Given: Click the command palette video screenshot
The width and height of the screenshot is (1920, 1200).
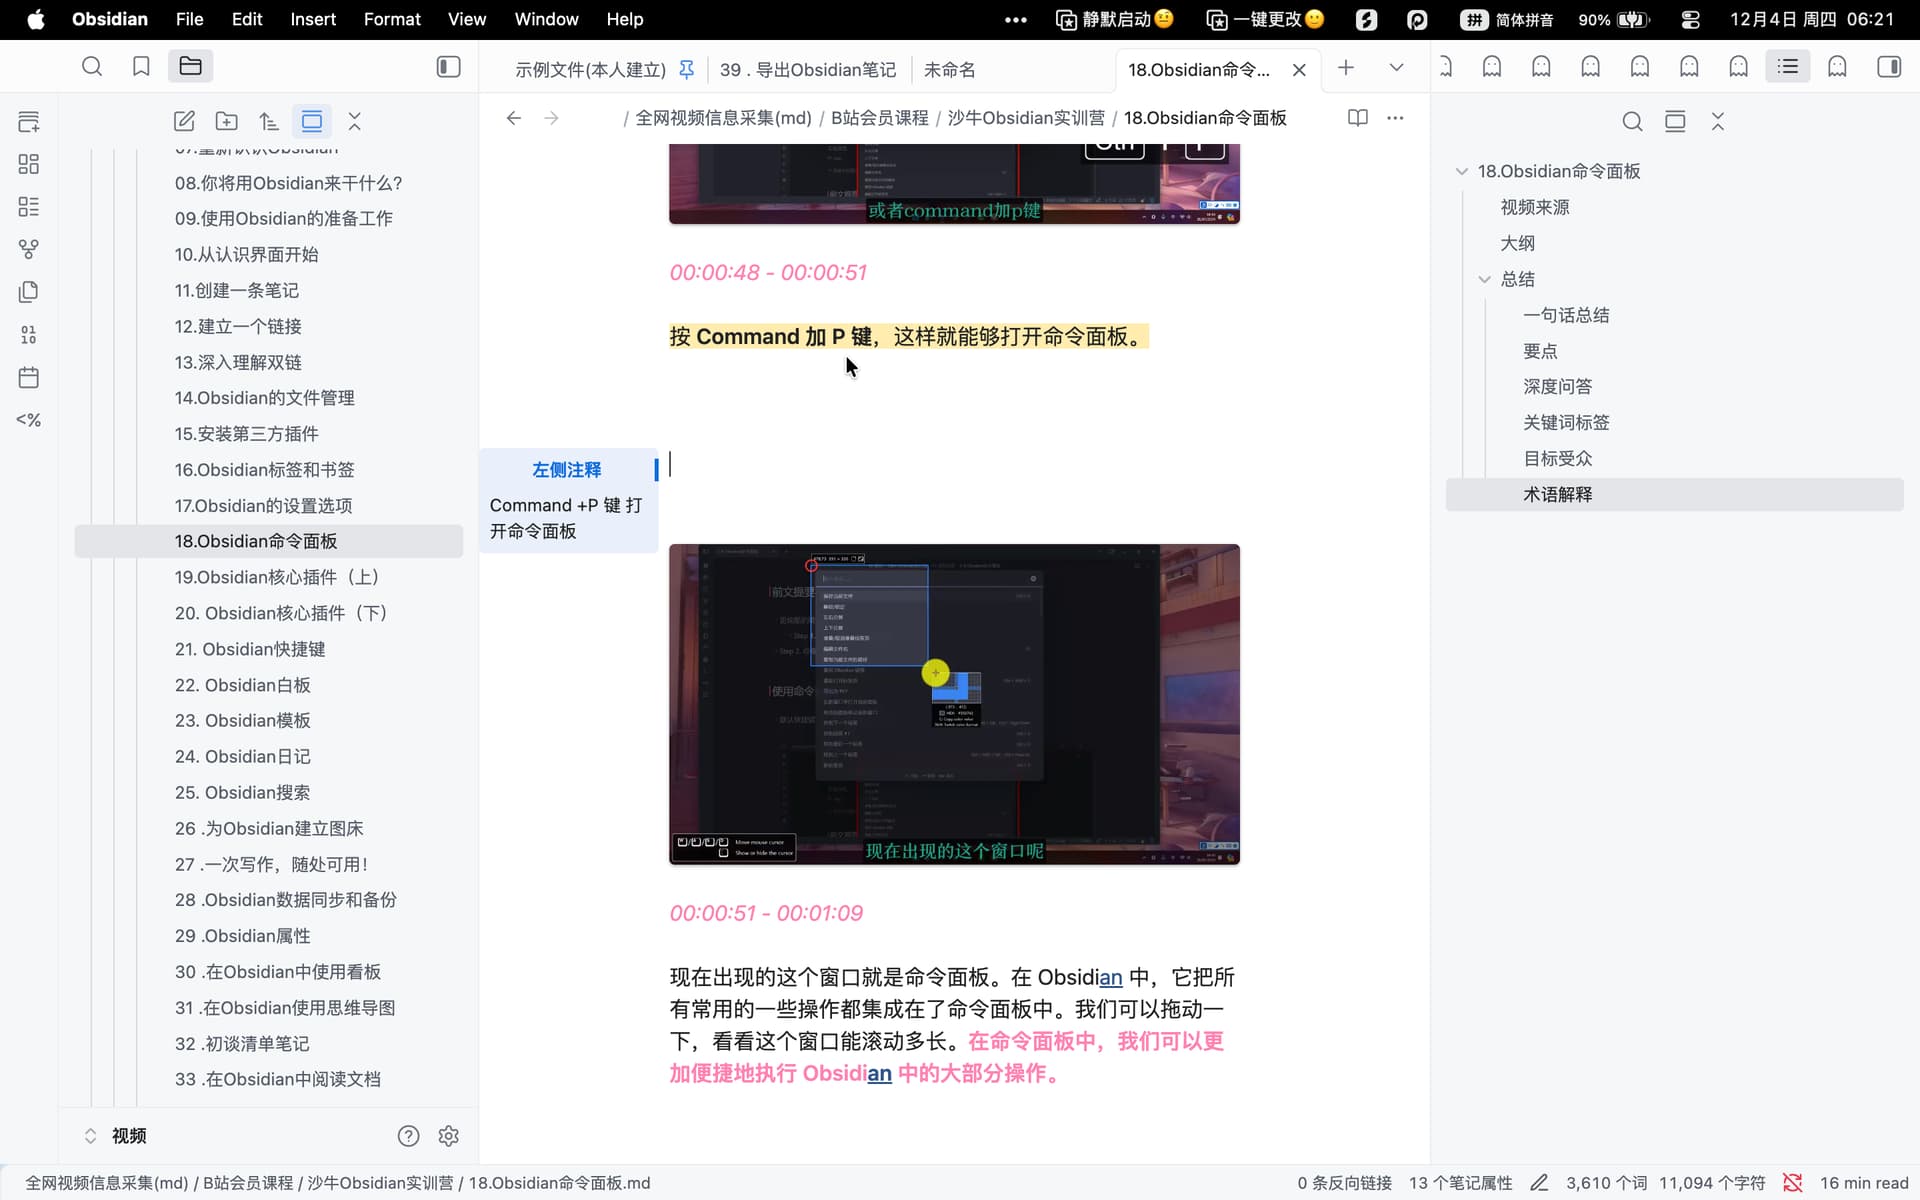Looking at the screenshot, I should point(954,704).
